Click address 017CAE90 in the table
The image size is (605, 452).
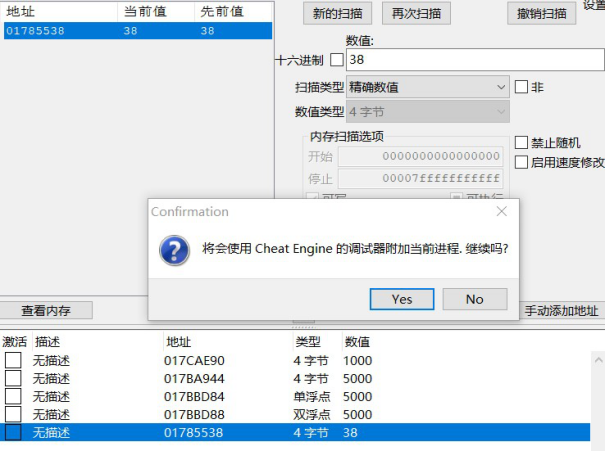(x=194, y=361)
